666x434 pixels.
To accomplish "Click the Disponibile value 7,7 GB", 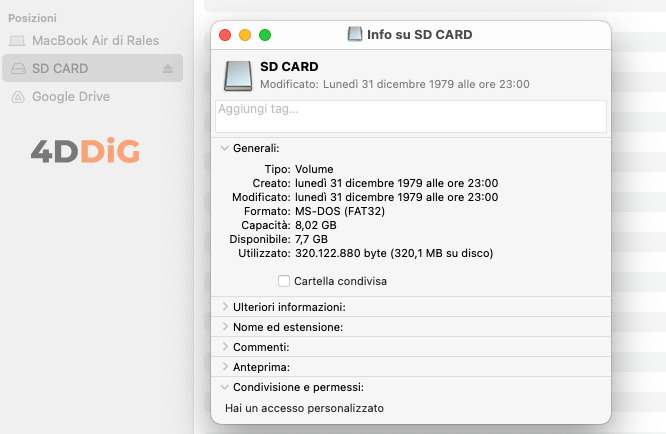I will (311, 239).
